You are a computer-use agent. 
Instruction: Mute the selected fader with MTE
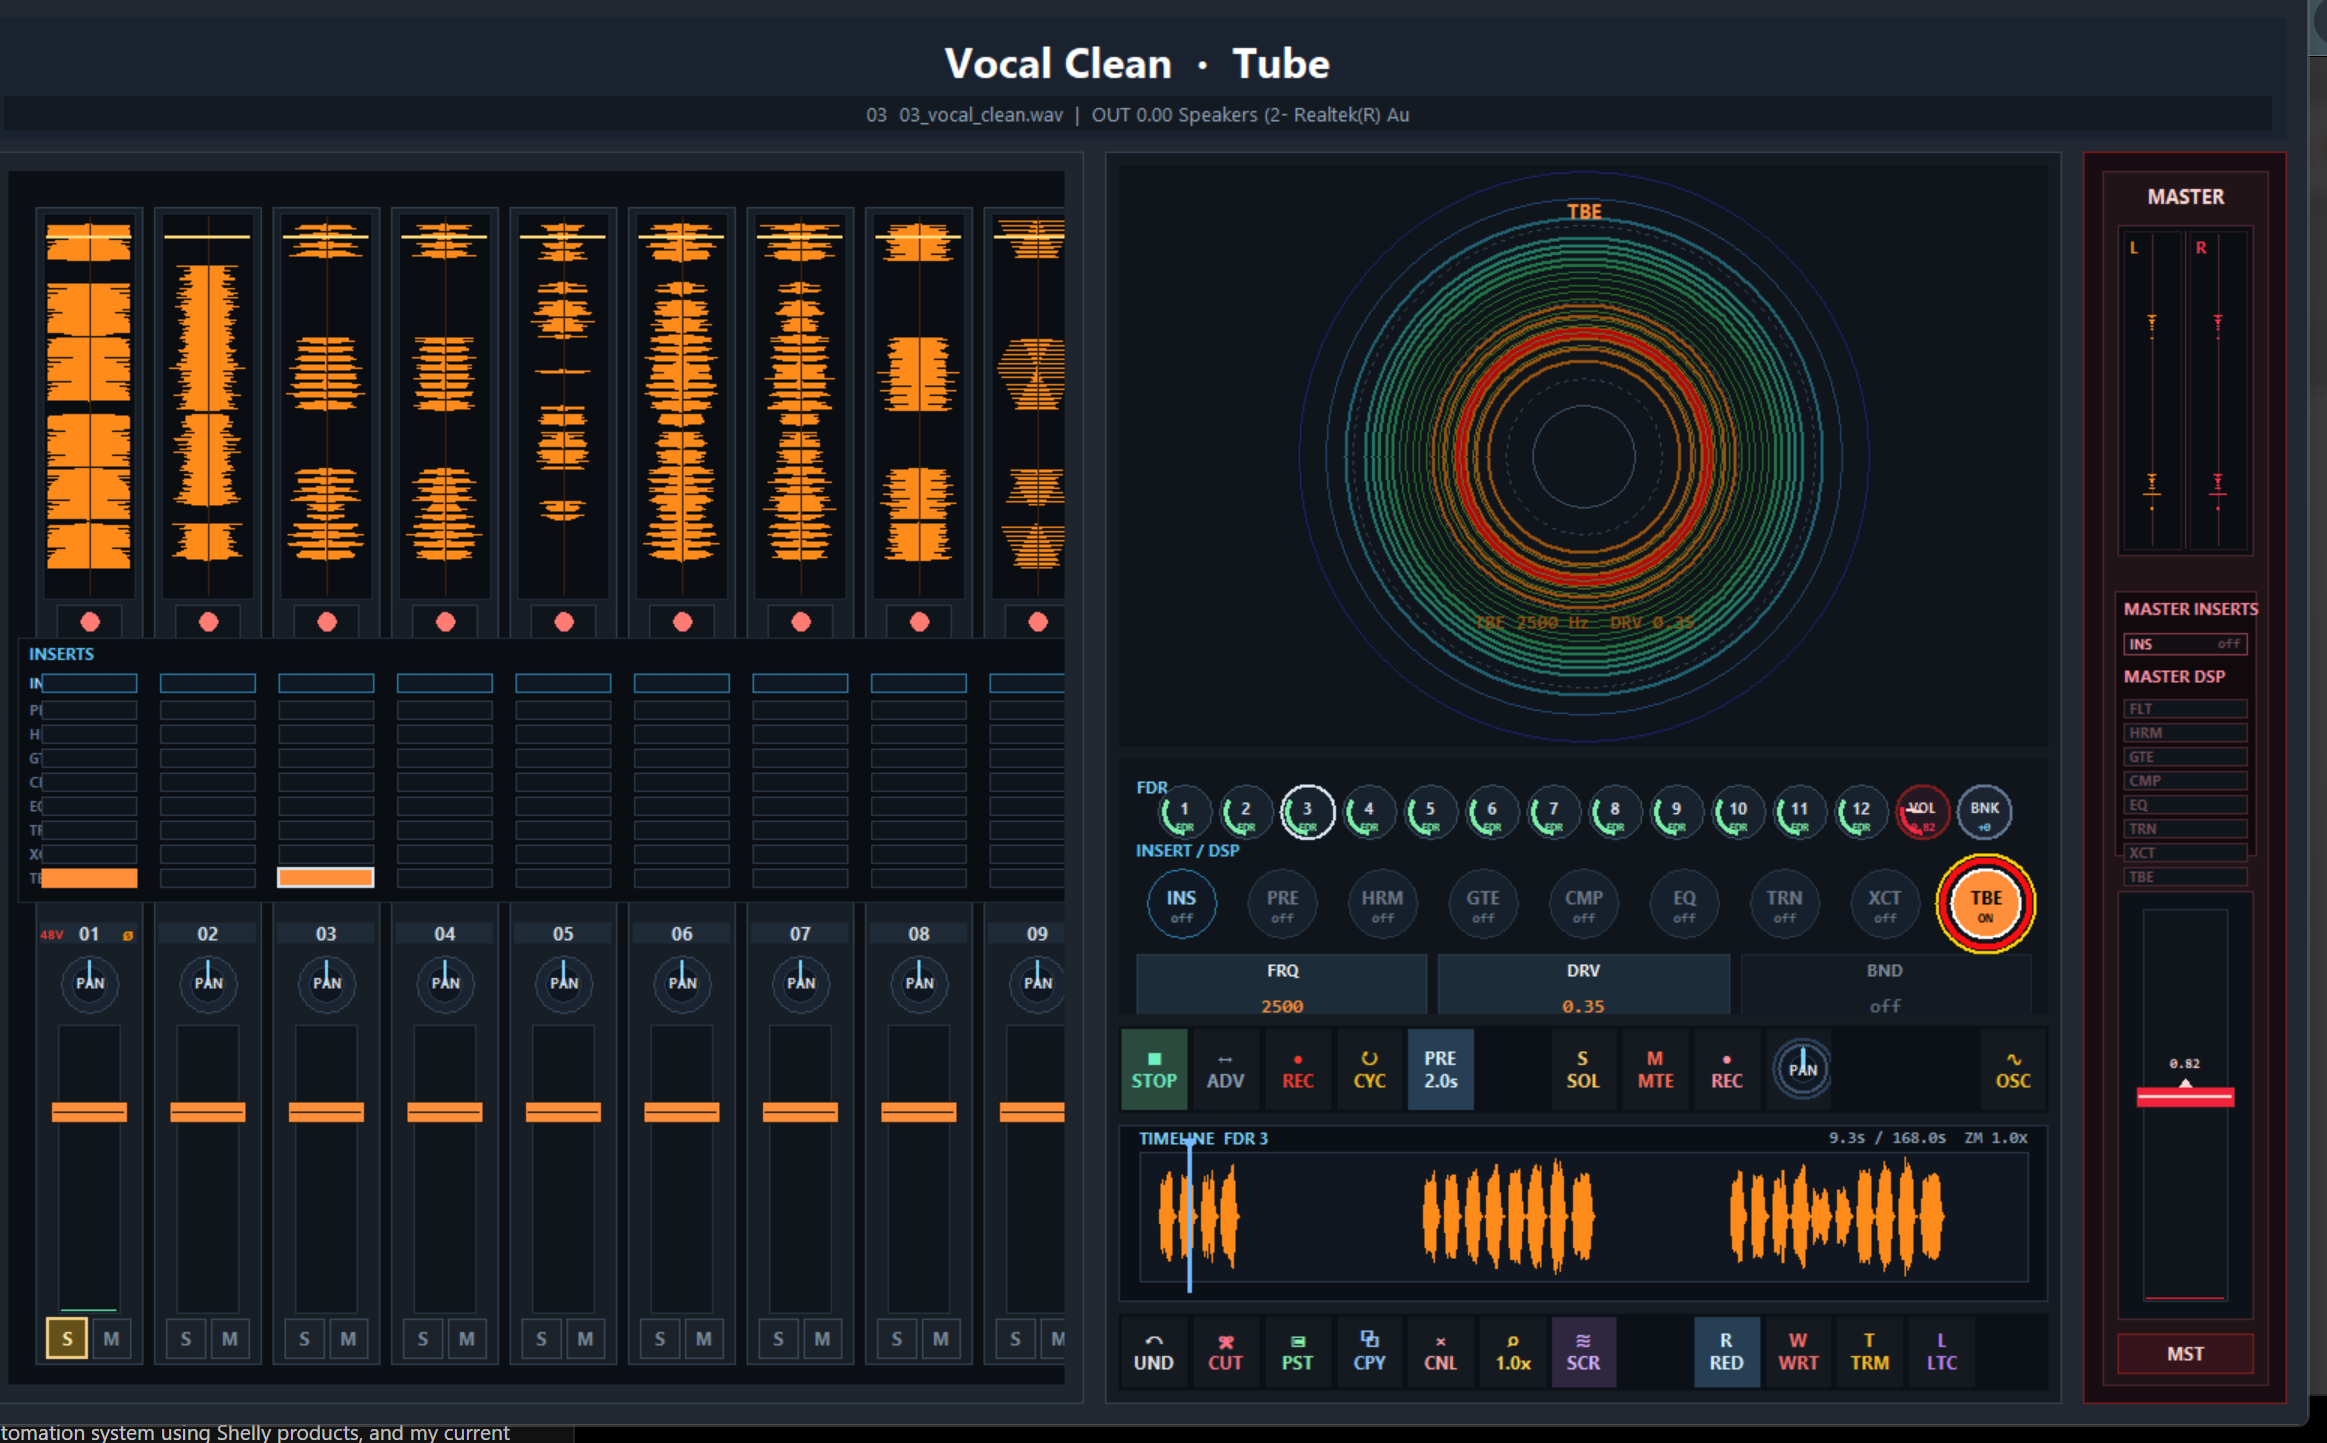(x=1655, y=1069)
